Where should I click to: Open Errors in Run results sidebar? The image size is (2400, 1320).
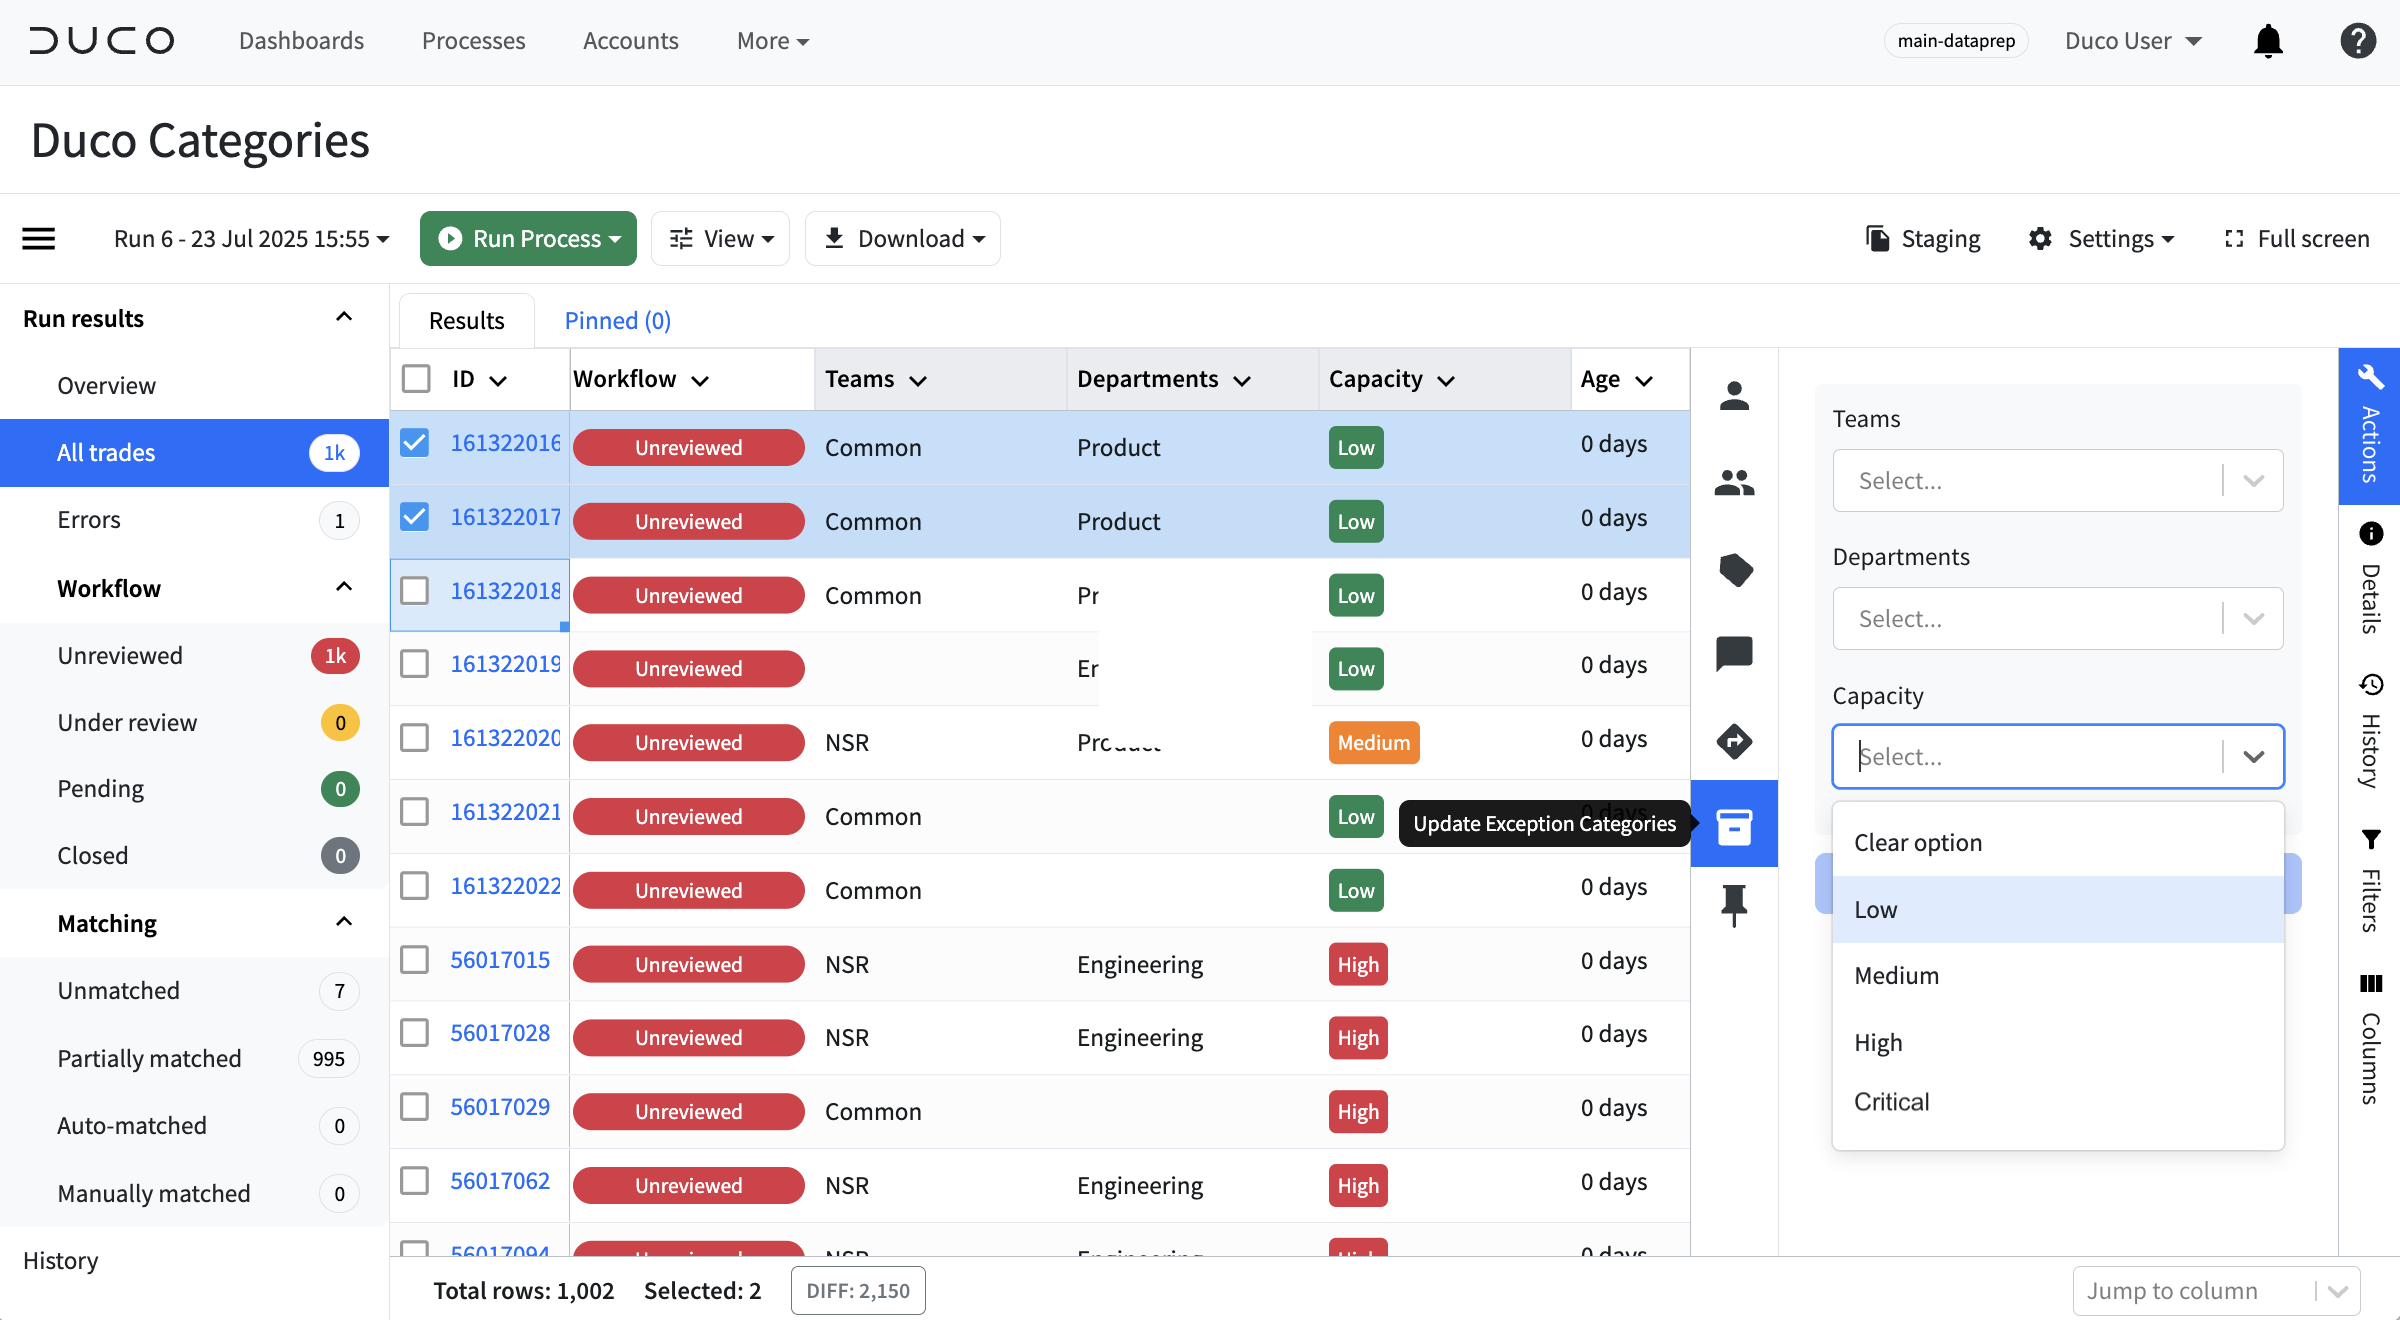click(x=194, y=520)
